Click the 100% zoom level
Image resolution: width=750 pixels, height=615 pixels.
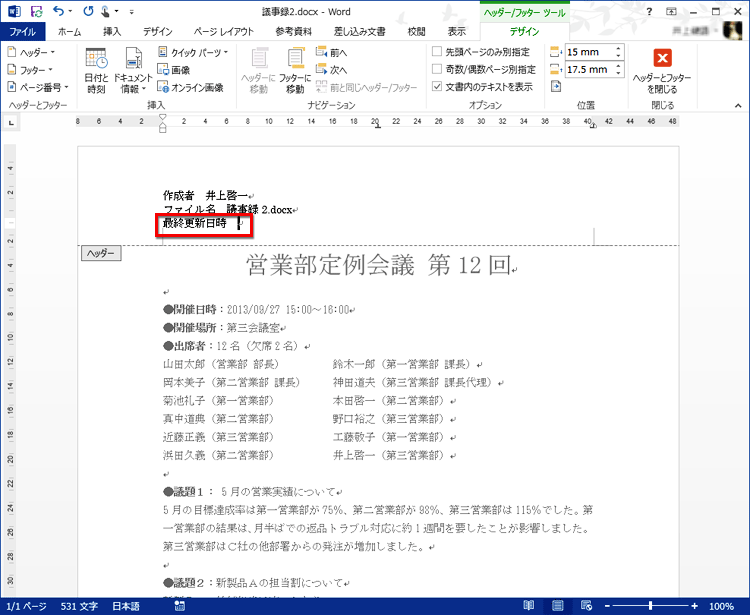click(721, 606)
